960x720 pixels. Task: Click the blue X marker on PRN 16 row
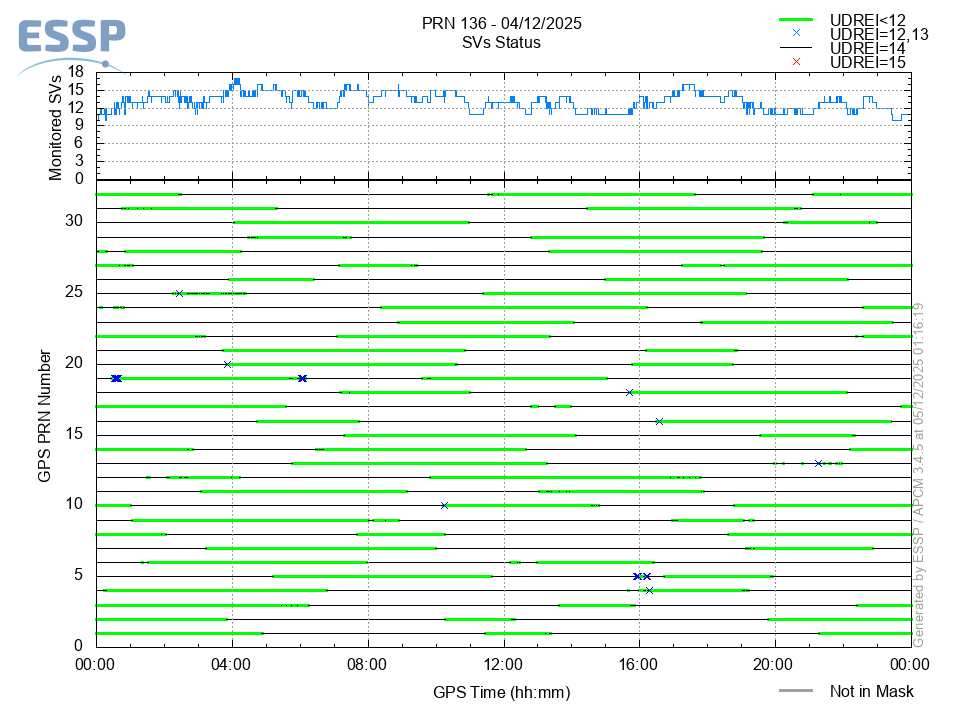tap(659, 421)
